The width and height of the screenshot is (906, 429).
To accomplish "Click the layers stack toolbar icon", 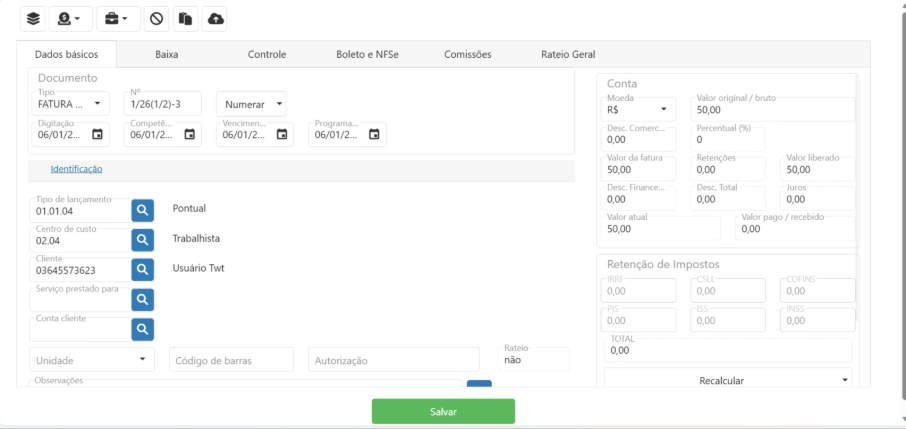I will click(34, 19).
